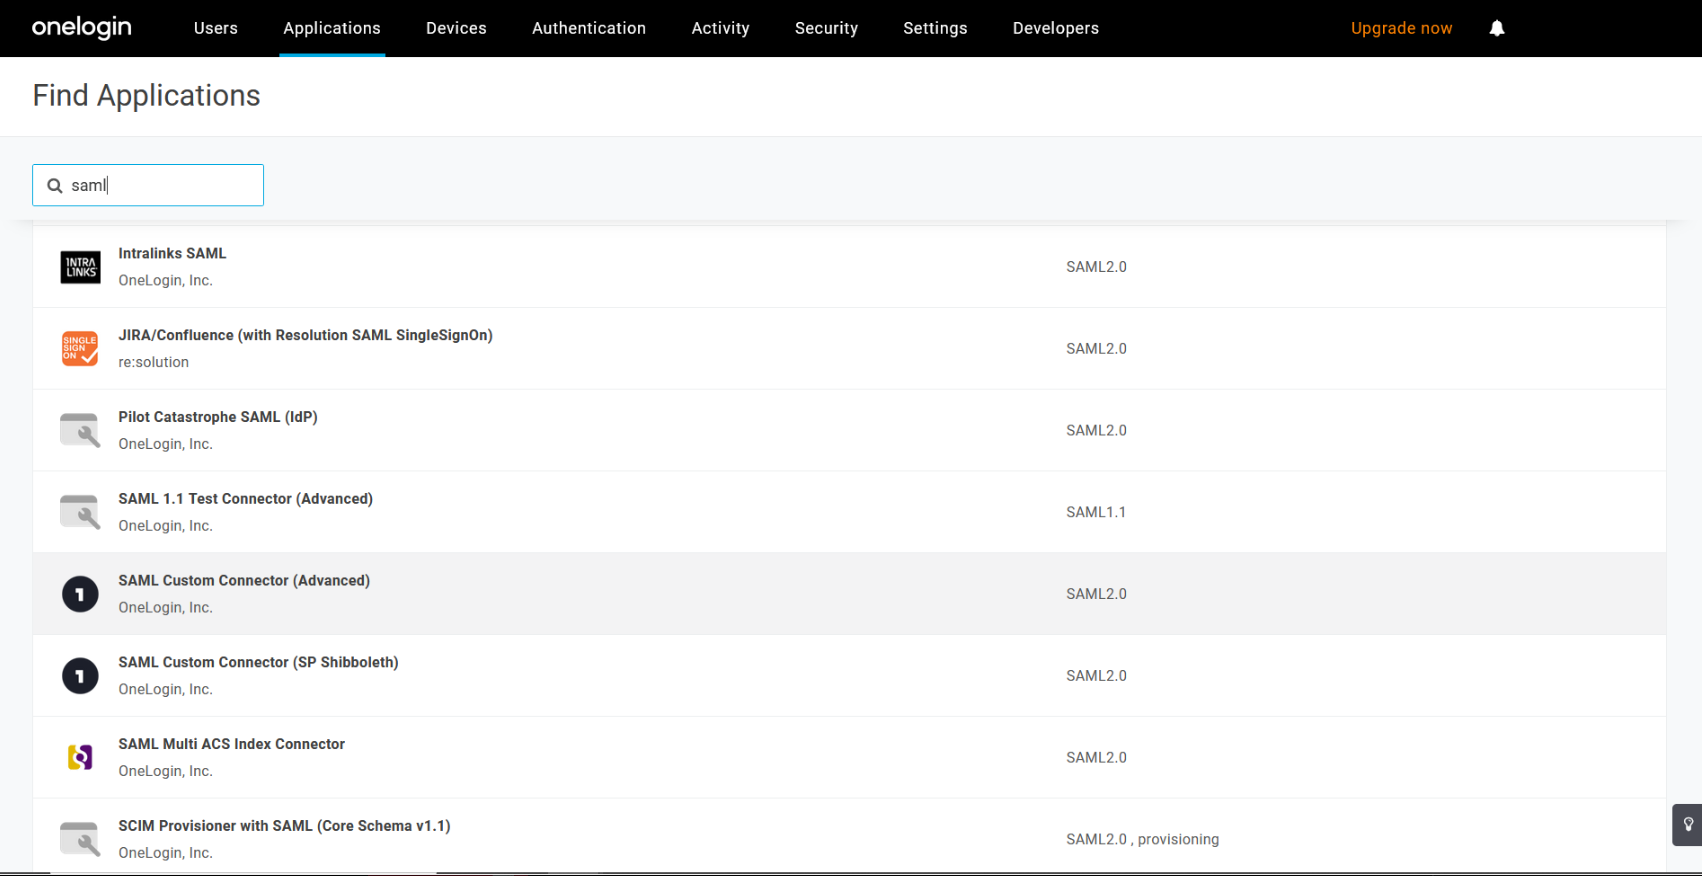Click the SAML 1.1 Test Connector wrench icon
Image resolution: width=1702 pixels, height=876 pixels.
[80, 512]
